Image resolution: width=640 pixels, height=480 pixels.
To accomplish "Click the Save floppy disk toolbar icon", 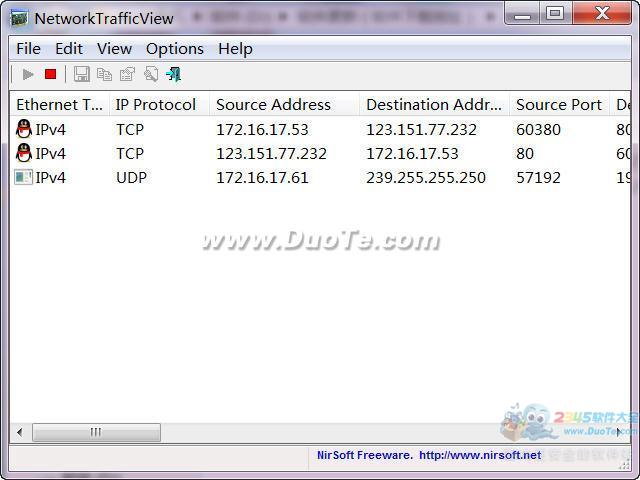I will (82, 74).
